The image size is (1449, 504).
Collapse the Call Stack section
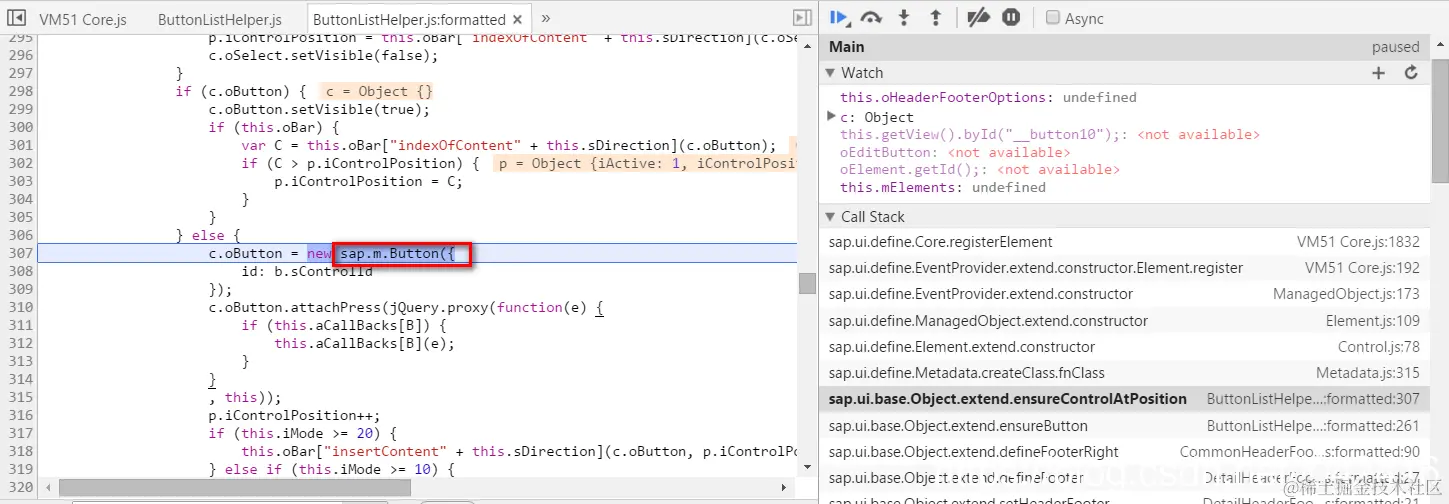830,216
